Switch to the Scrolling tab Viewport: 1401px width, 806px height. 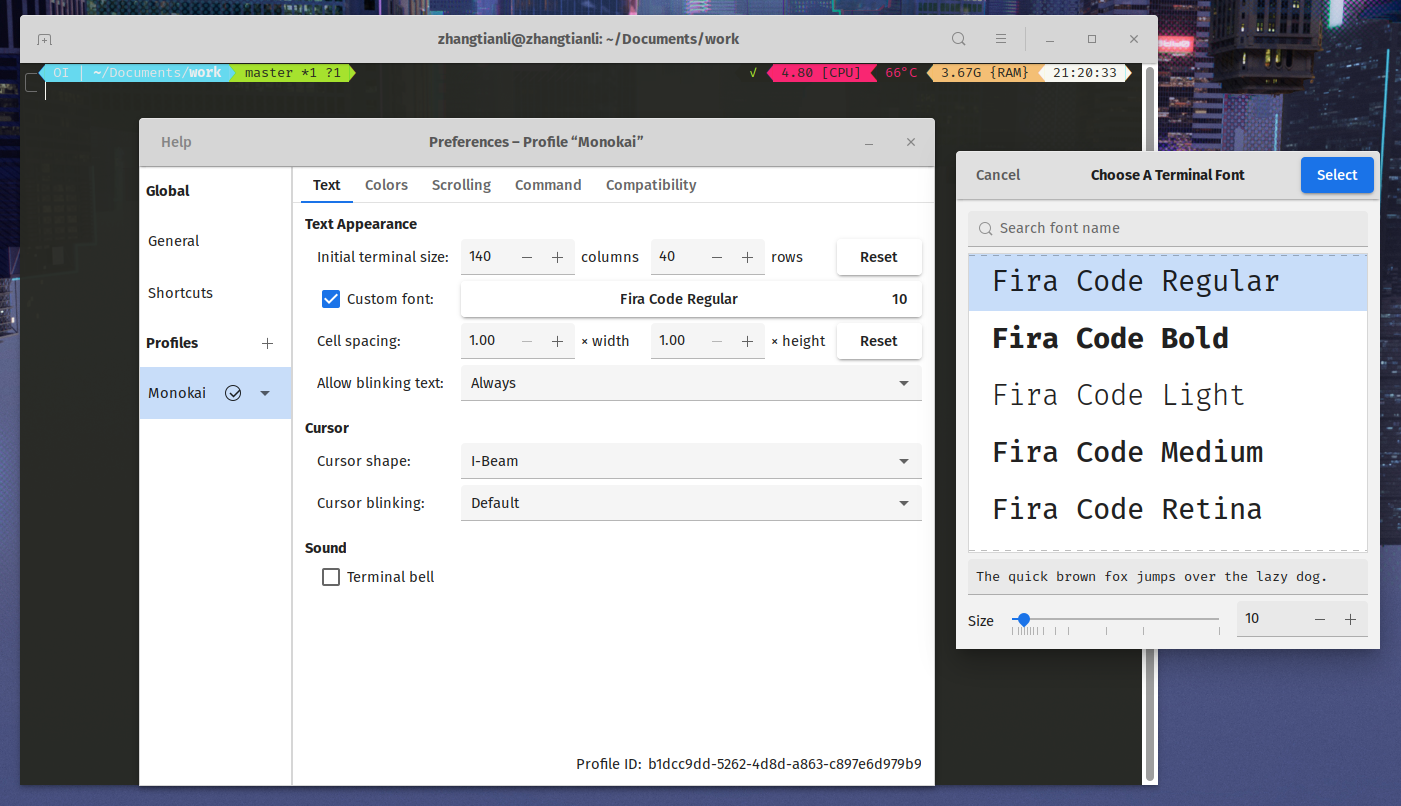point(461,185)
